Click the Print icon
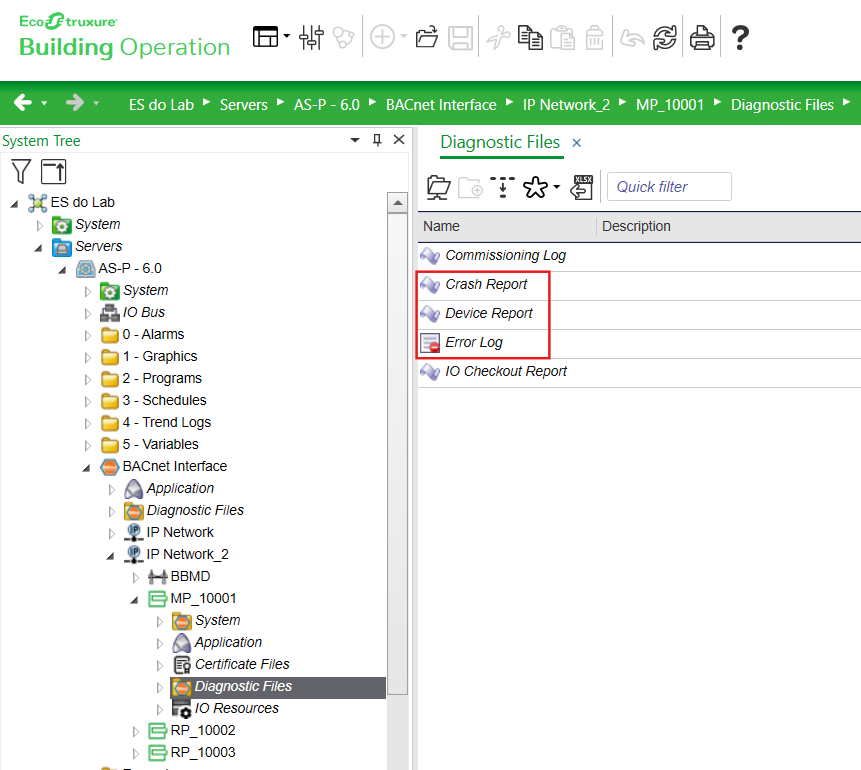861x770 pixels. (x=702, y=38)
